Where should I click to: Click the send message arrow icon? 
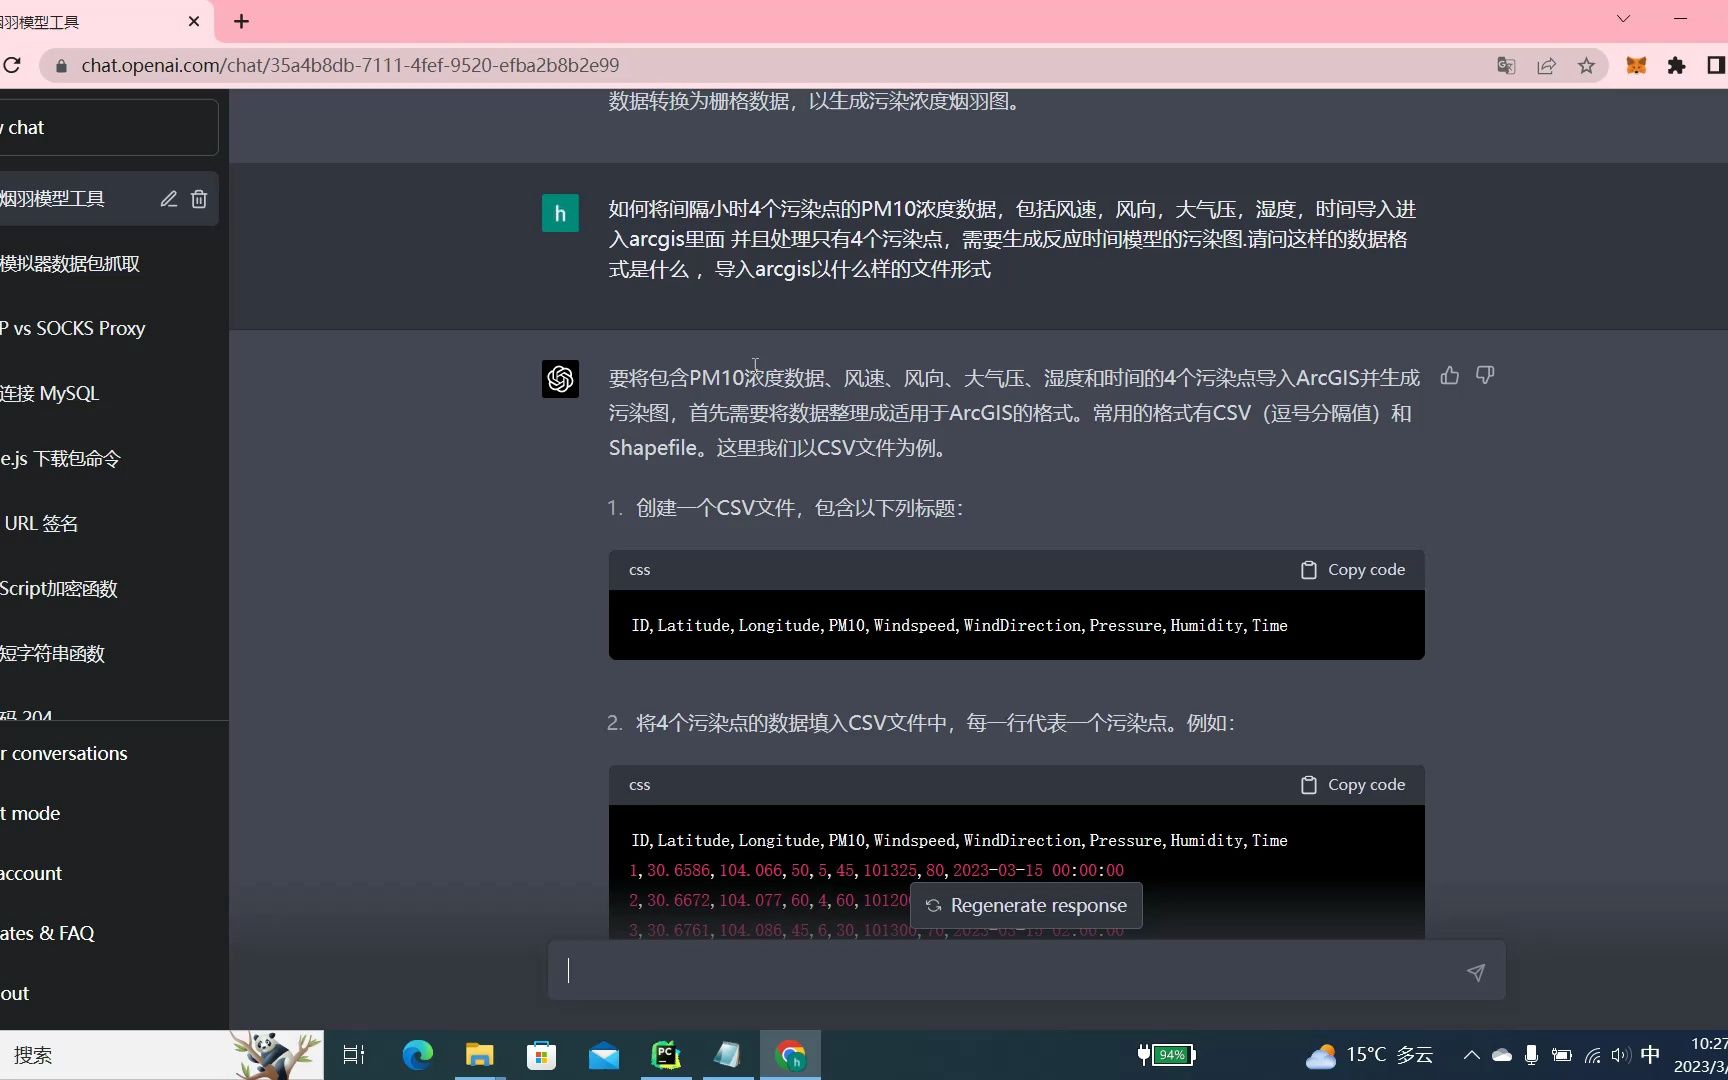coord(1475,972)
